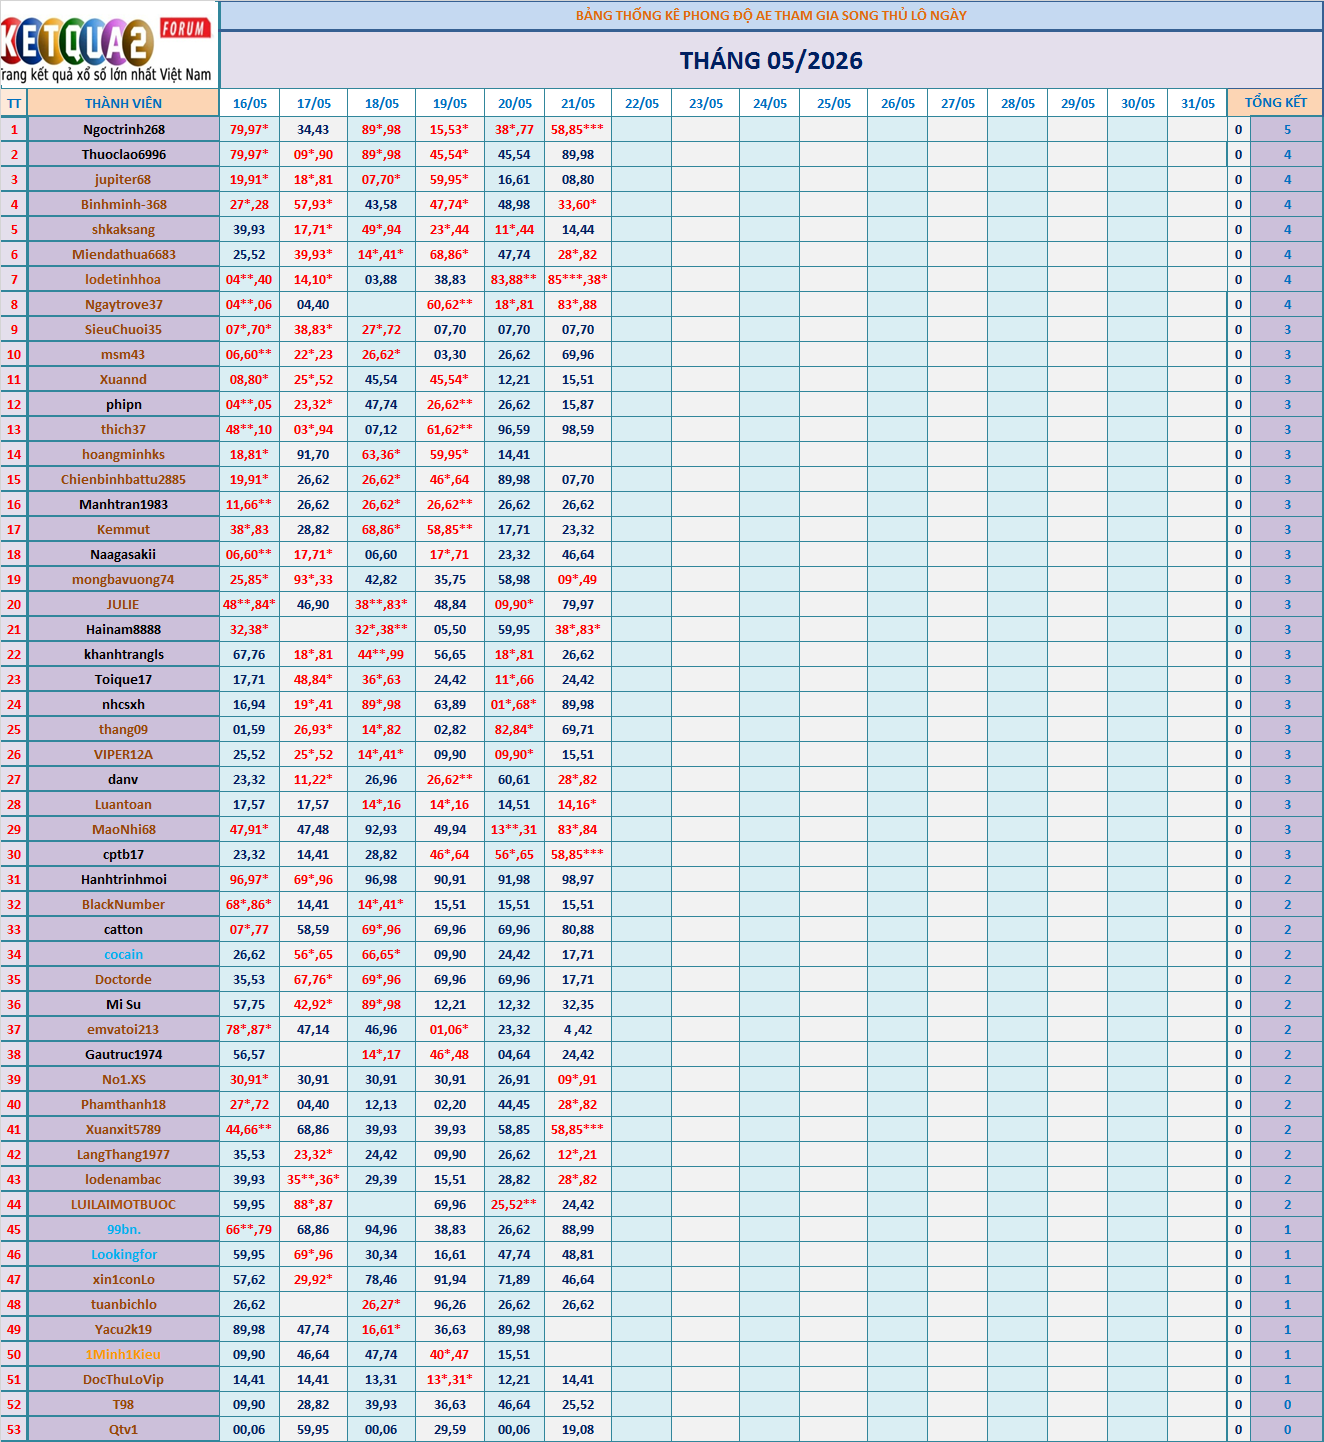Click the "TỔNG KẾT" column header
This screenshot has width=1324, height=1442.
[x=1275, y=102]
